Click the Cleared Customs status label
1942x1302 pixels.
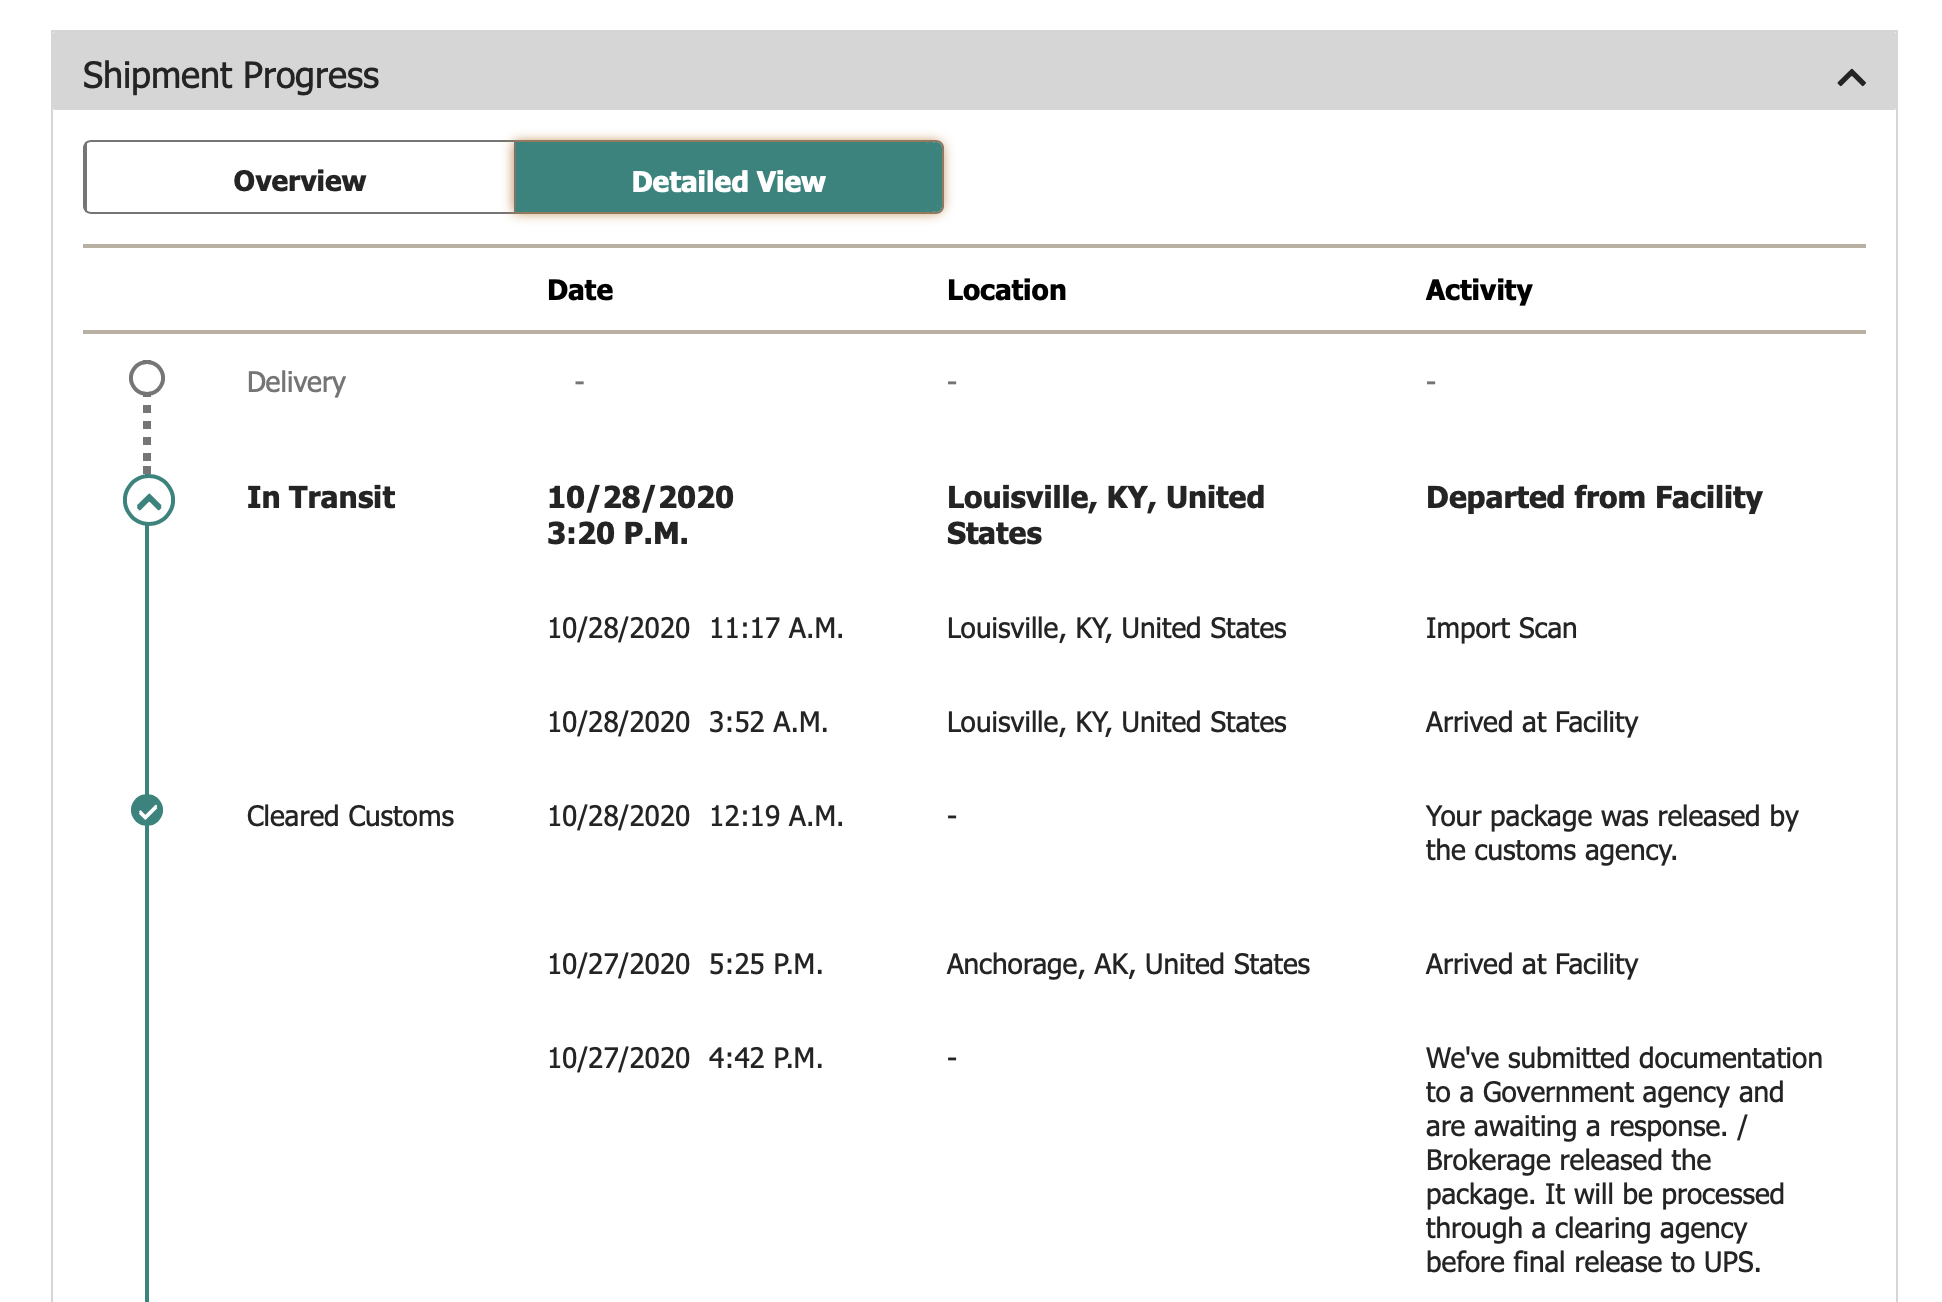pos(350,816)
